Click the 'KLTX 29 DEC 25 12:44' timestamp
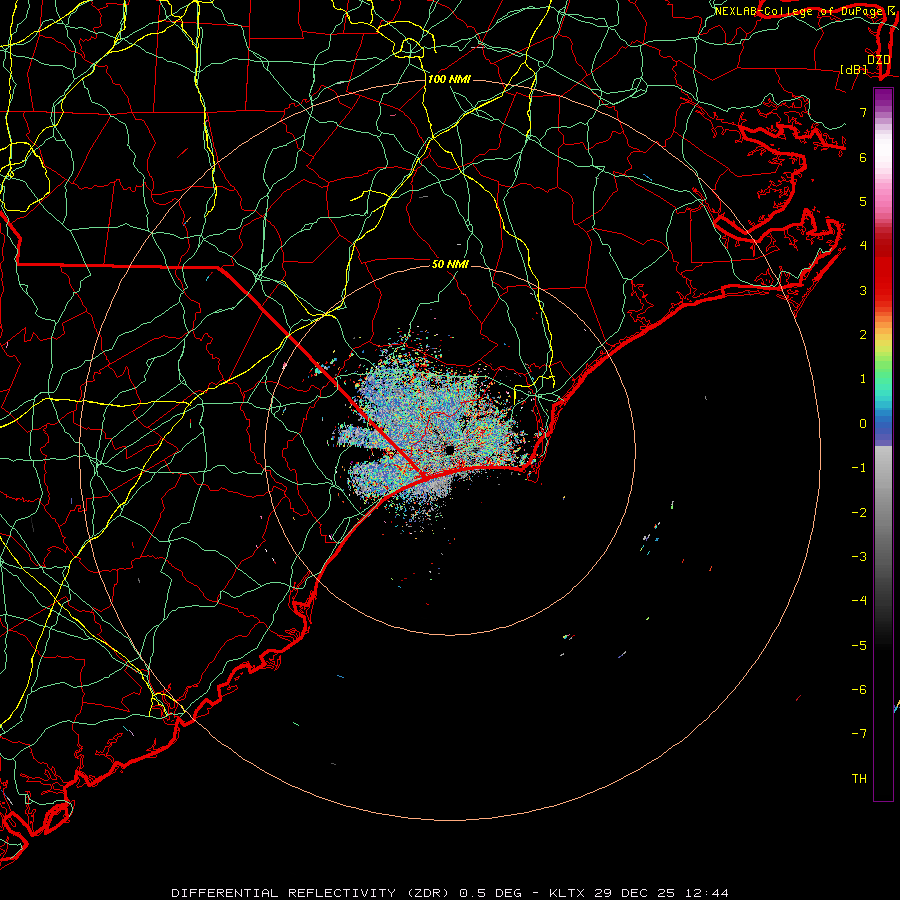 (x=639, y=893)
